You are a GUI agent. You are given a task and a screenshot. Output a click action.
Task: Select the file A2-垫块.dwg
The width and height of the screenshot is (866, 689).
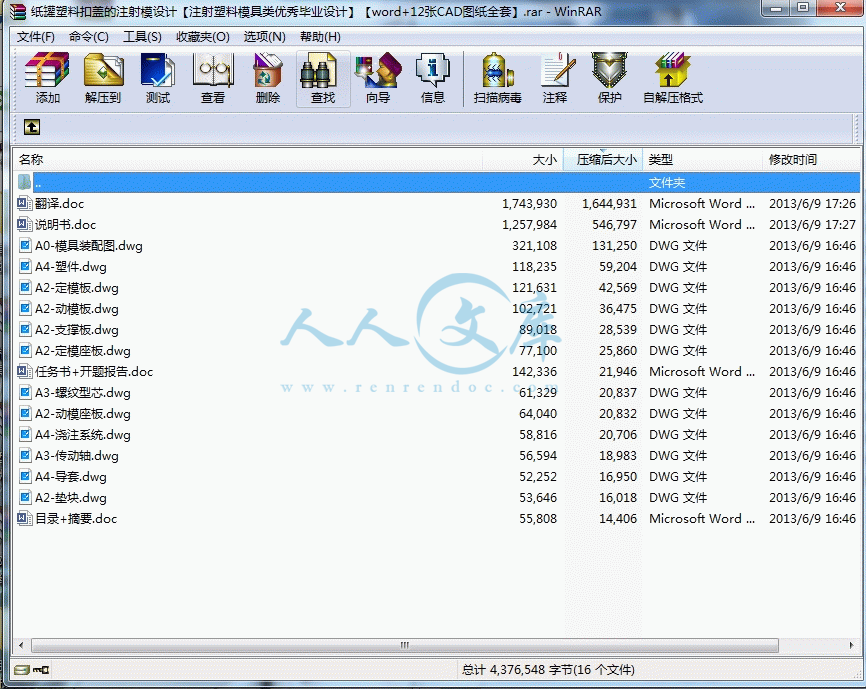coord(71,497)
